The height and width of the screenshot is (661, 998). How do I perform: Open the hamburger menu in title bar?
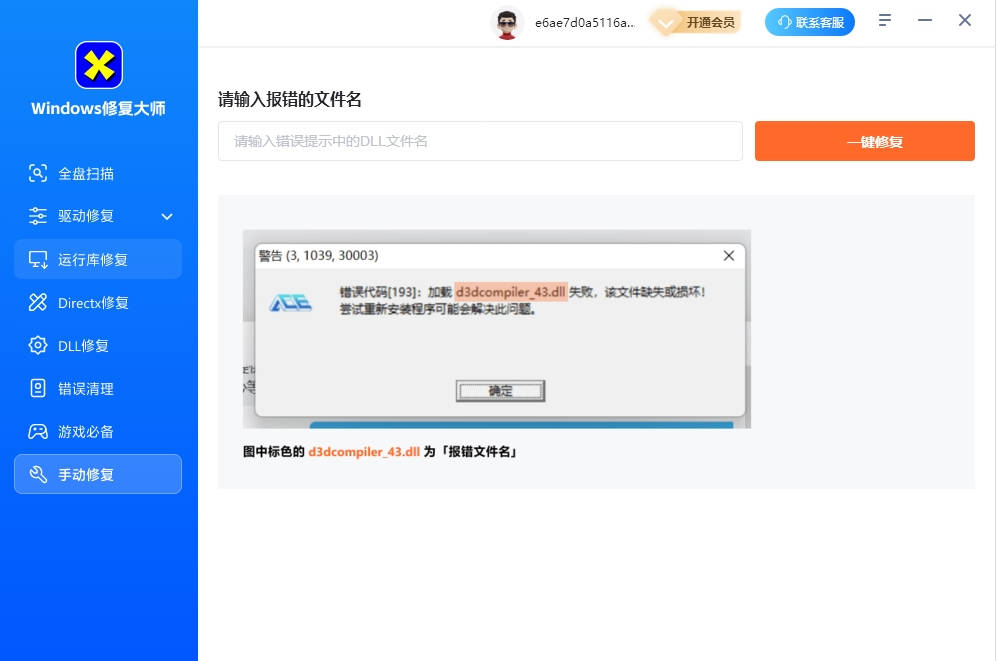pyautogui.click(x=885, y=21)
